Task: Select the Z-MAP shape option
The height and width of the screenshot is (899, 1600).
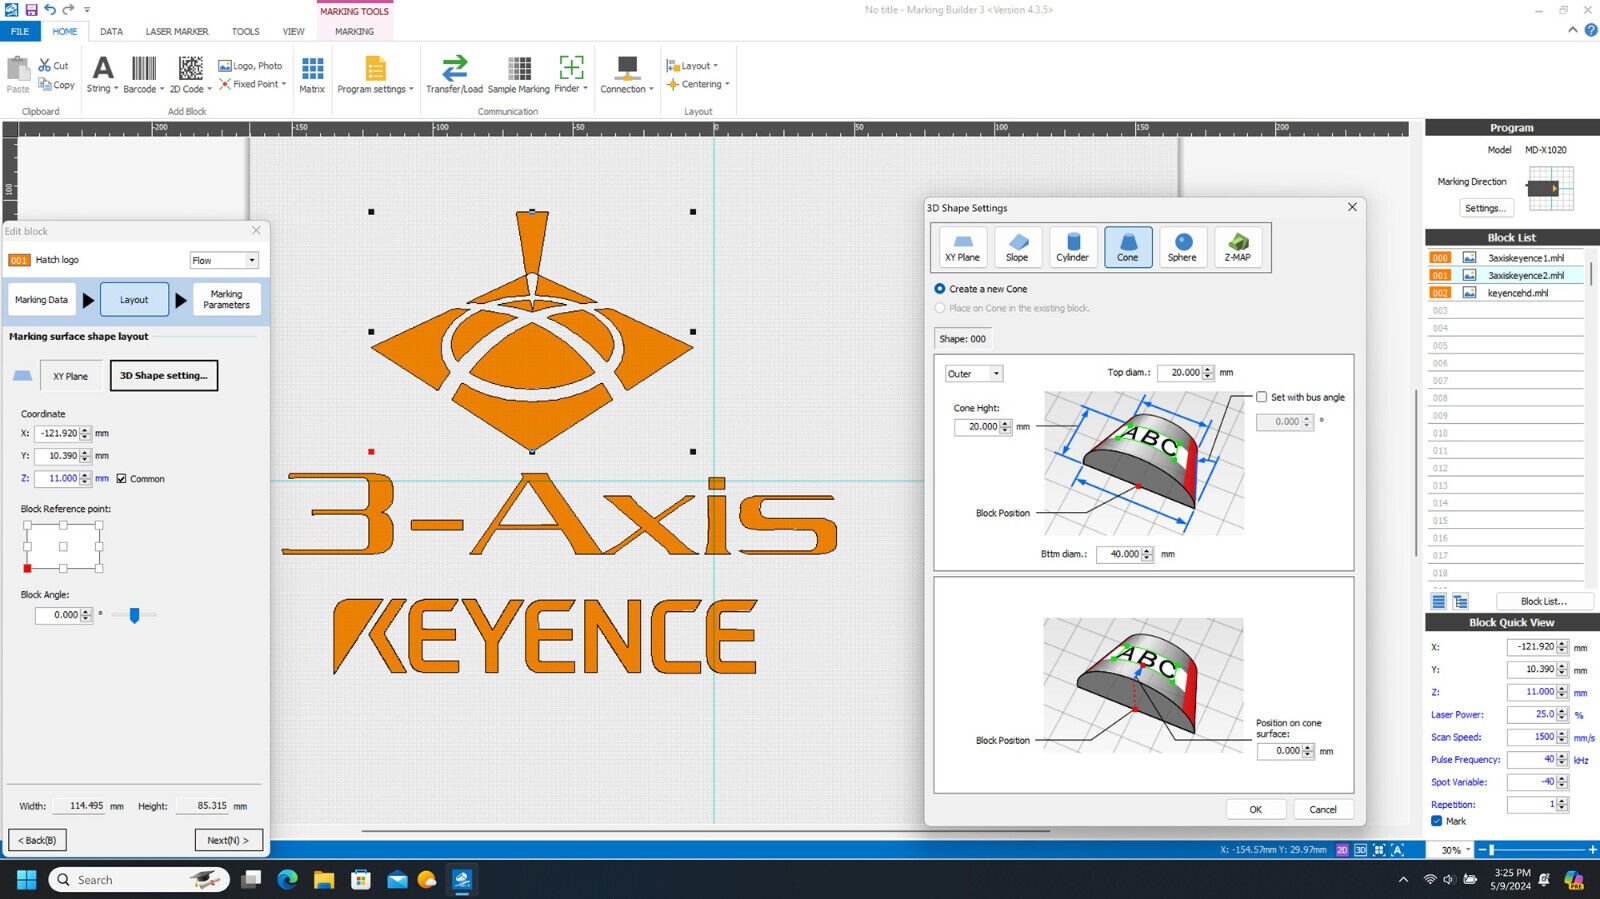Action: 1237,247
